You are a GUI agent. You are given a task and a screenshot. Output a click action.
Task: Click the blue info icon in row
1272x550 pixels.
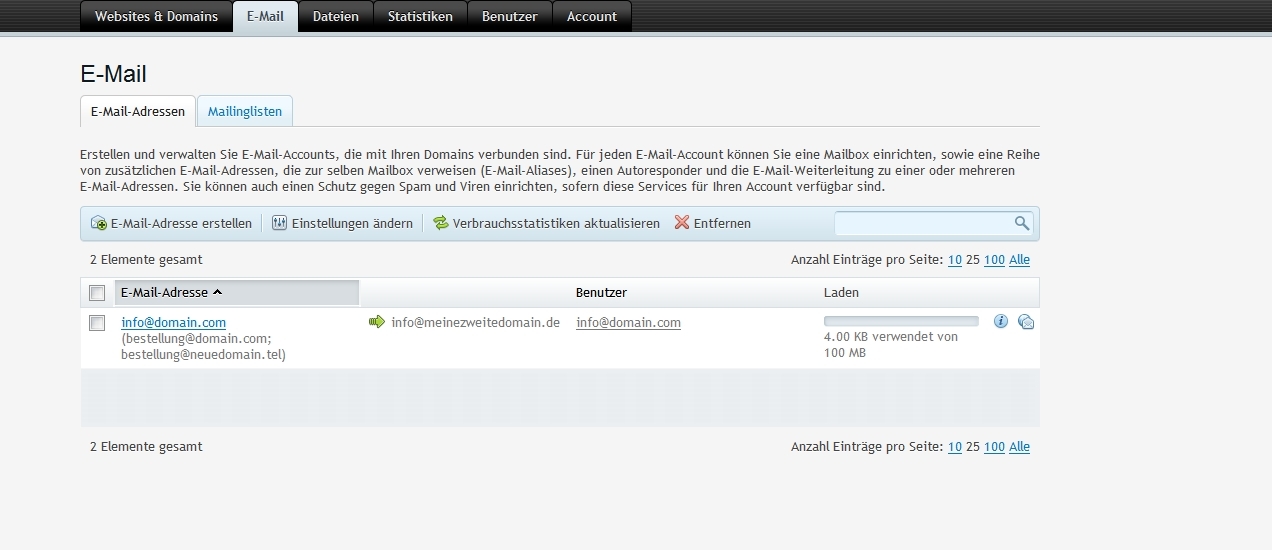coord(1000,321)
